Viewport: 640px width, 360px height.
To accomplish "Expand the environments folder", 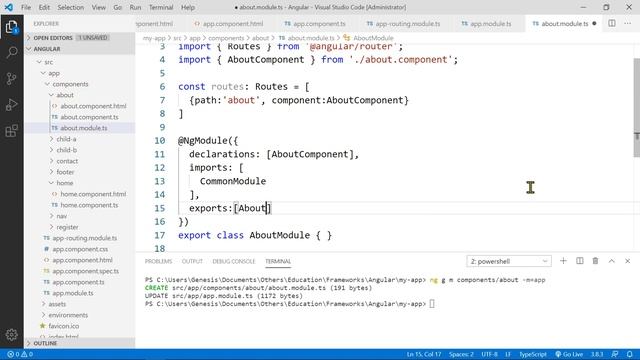I will point(68,315).
